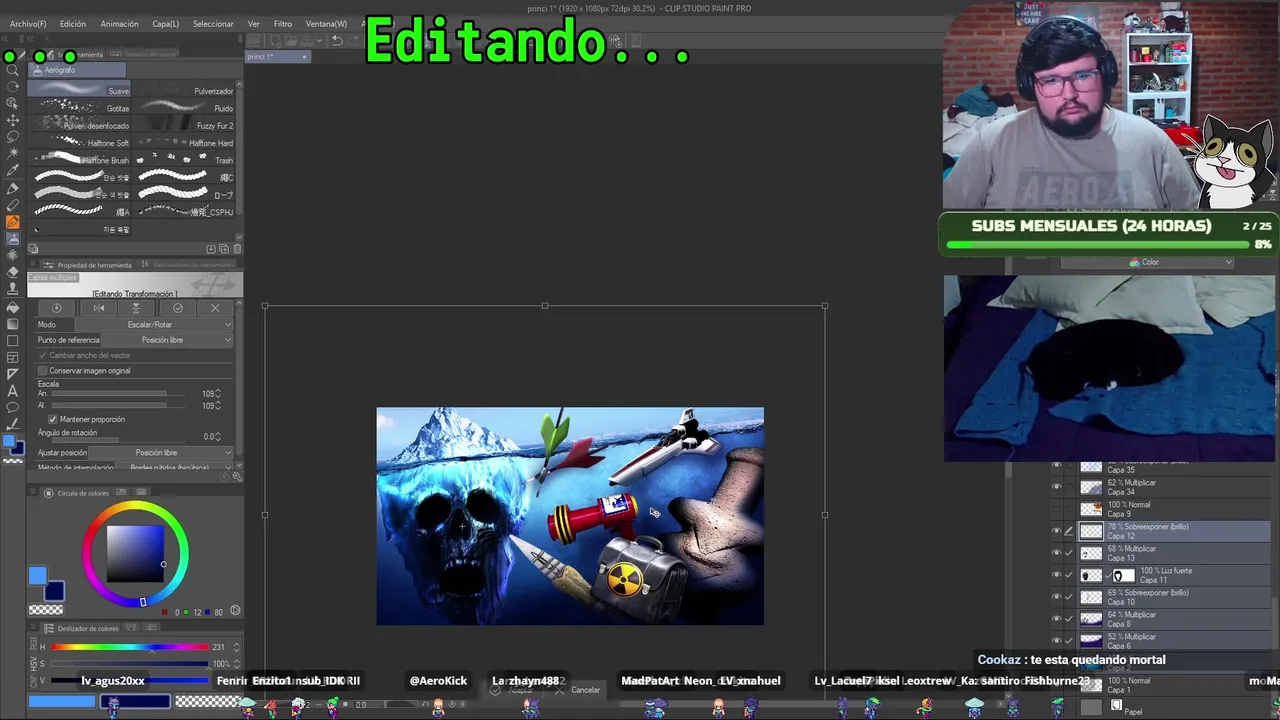Select the Eraser tool

pyautogui.click(x=13, y=272)
